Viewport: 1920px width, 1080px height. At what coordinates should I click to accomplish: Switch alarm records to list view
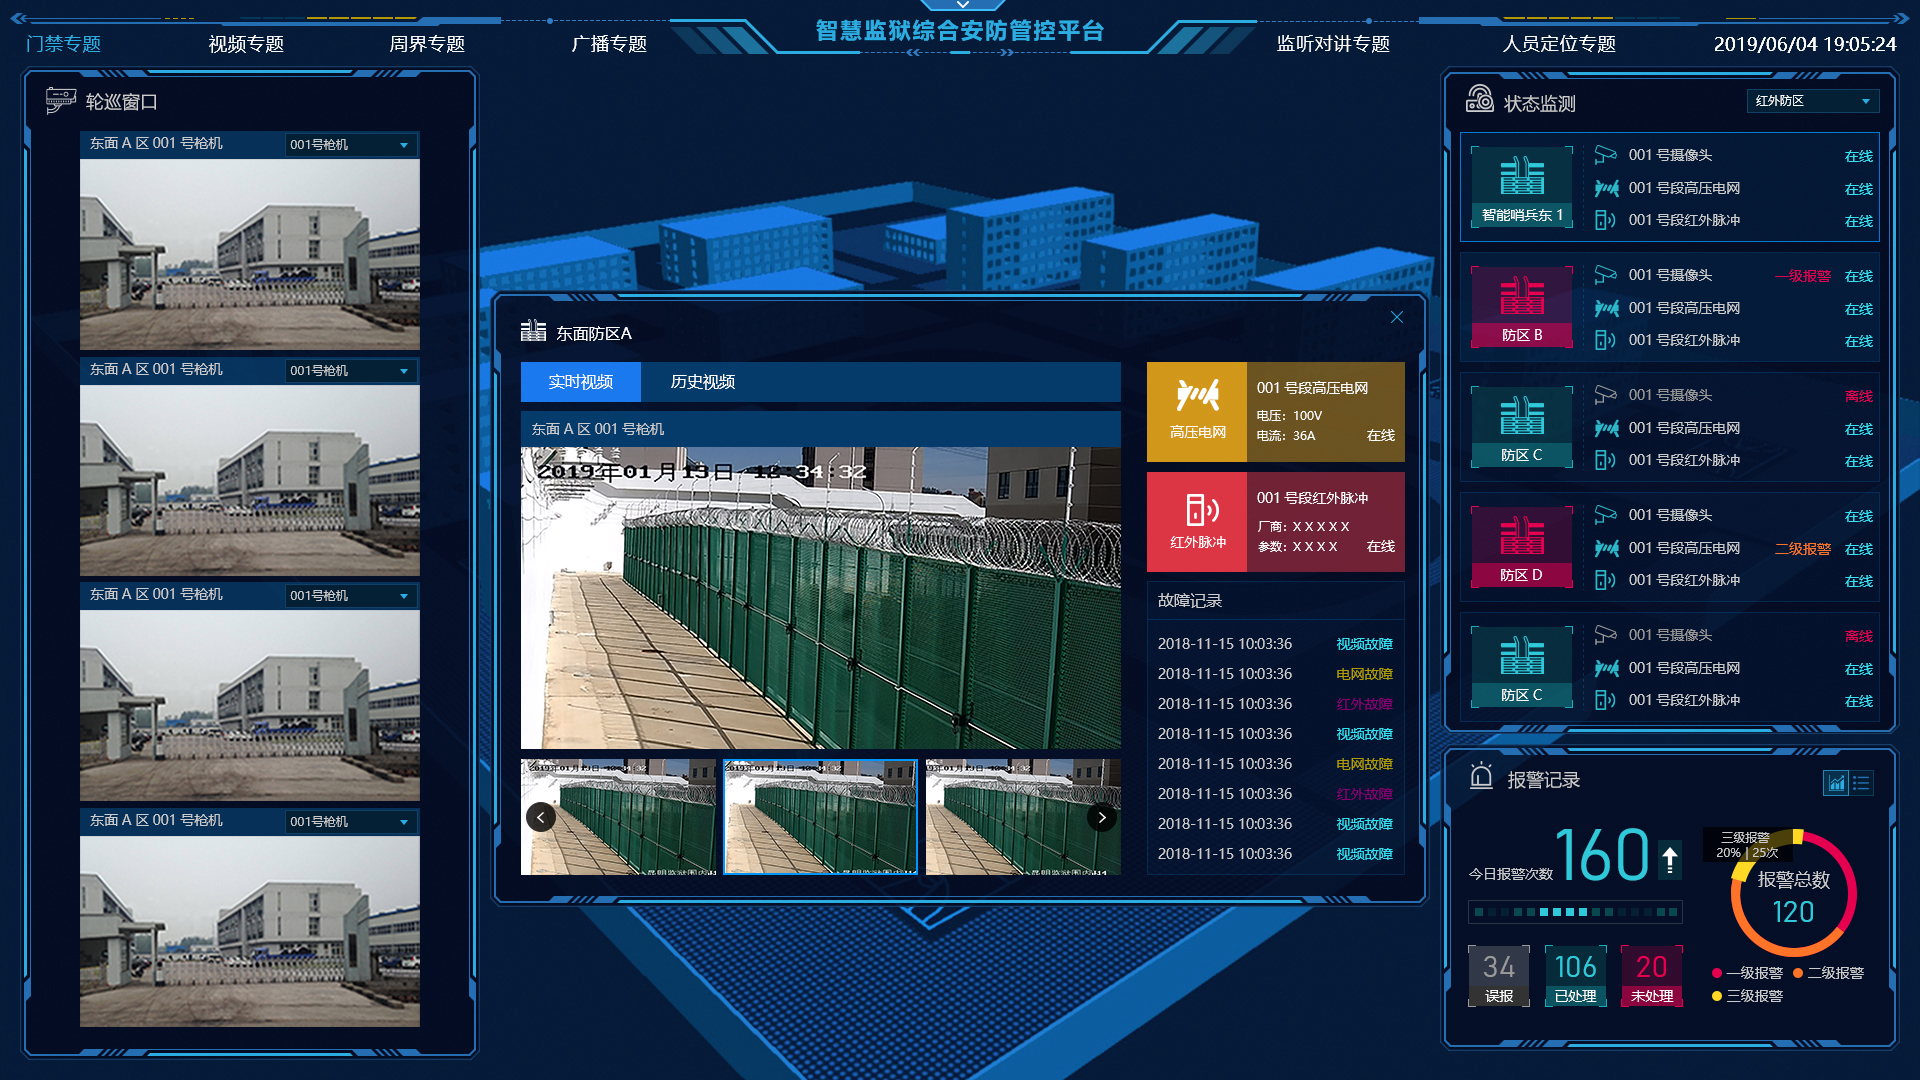1861,783
